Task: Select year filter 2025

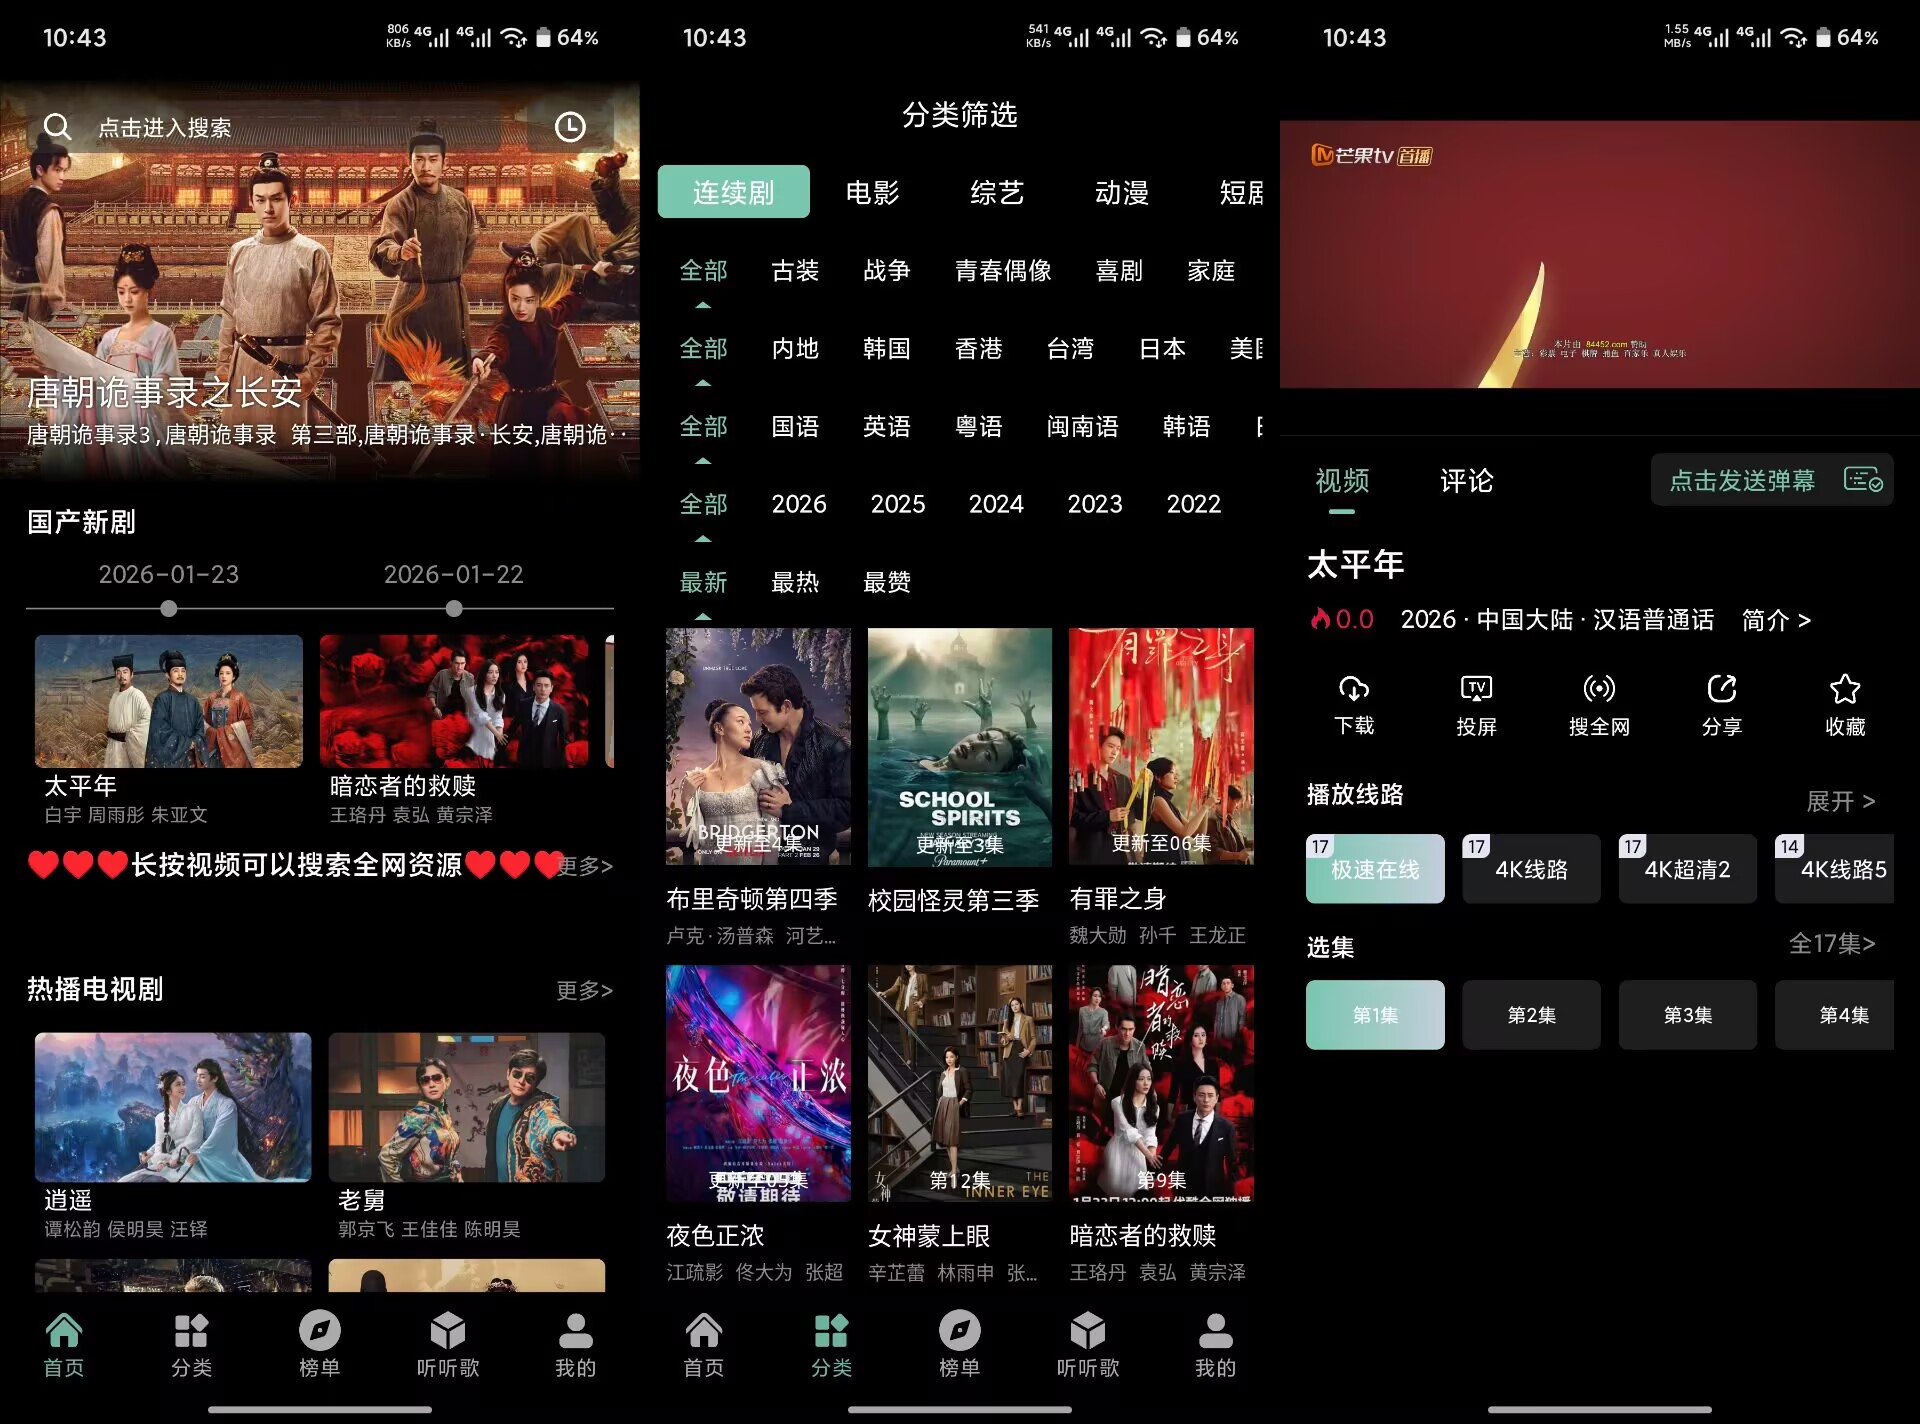Action: point(897,504)
